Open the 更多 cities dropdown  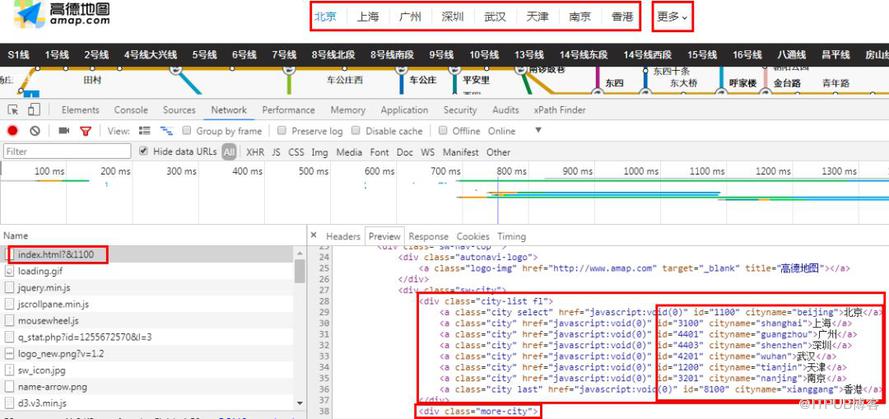coord(671,17)
